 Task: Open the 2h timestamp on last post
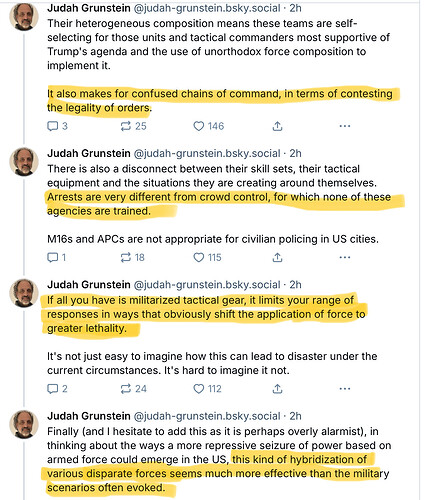point(295,416)
